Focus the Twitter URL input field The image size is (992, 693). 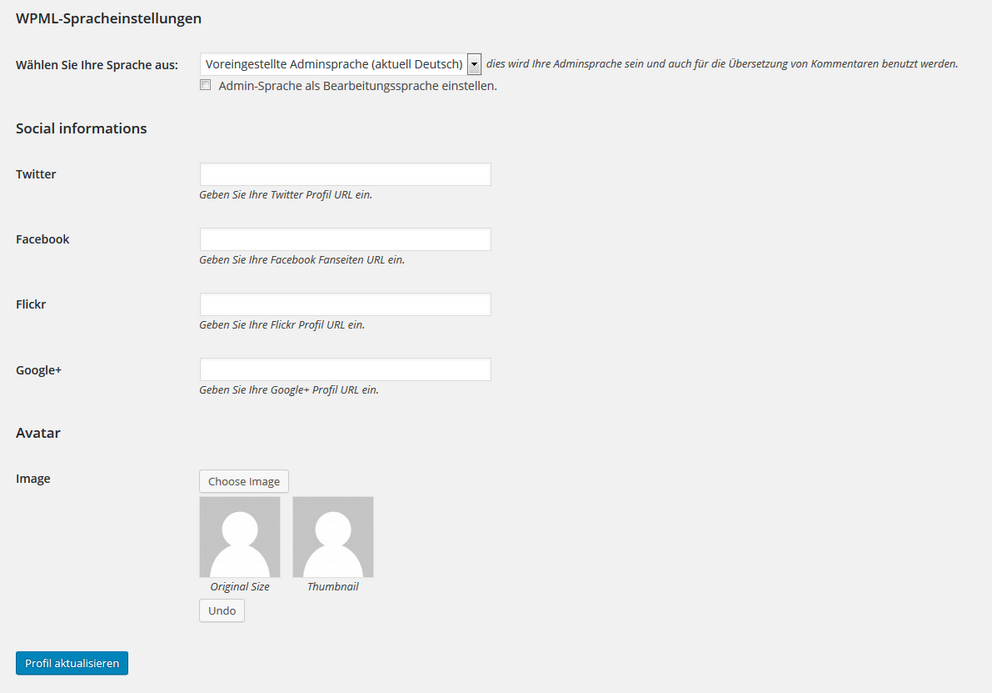coord(345,175)
